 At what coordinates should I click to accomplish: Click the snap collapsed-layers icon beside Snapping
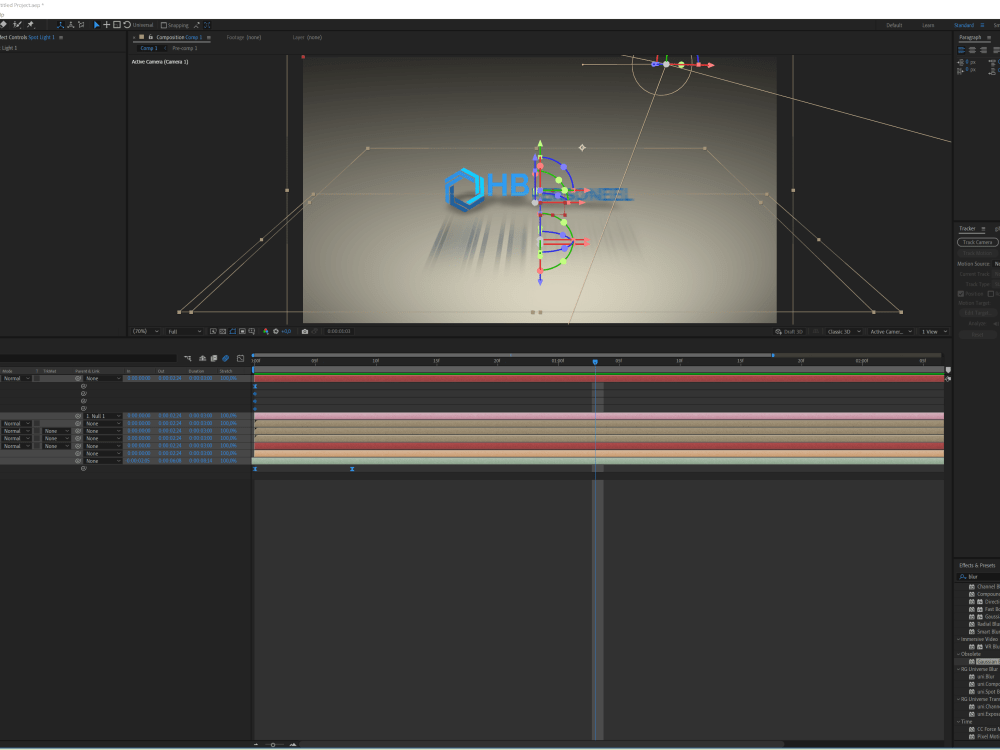197,26
